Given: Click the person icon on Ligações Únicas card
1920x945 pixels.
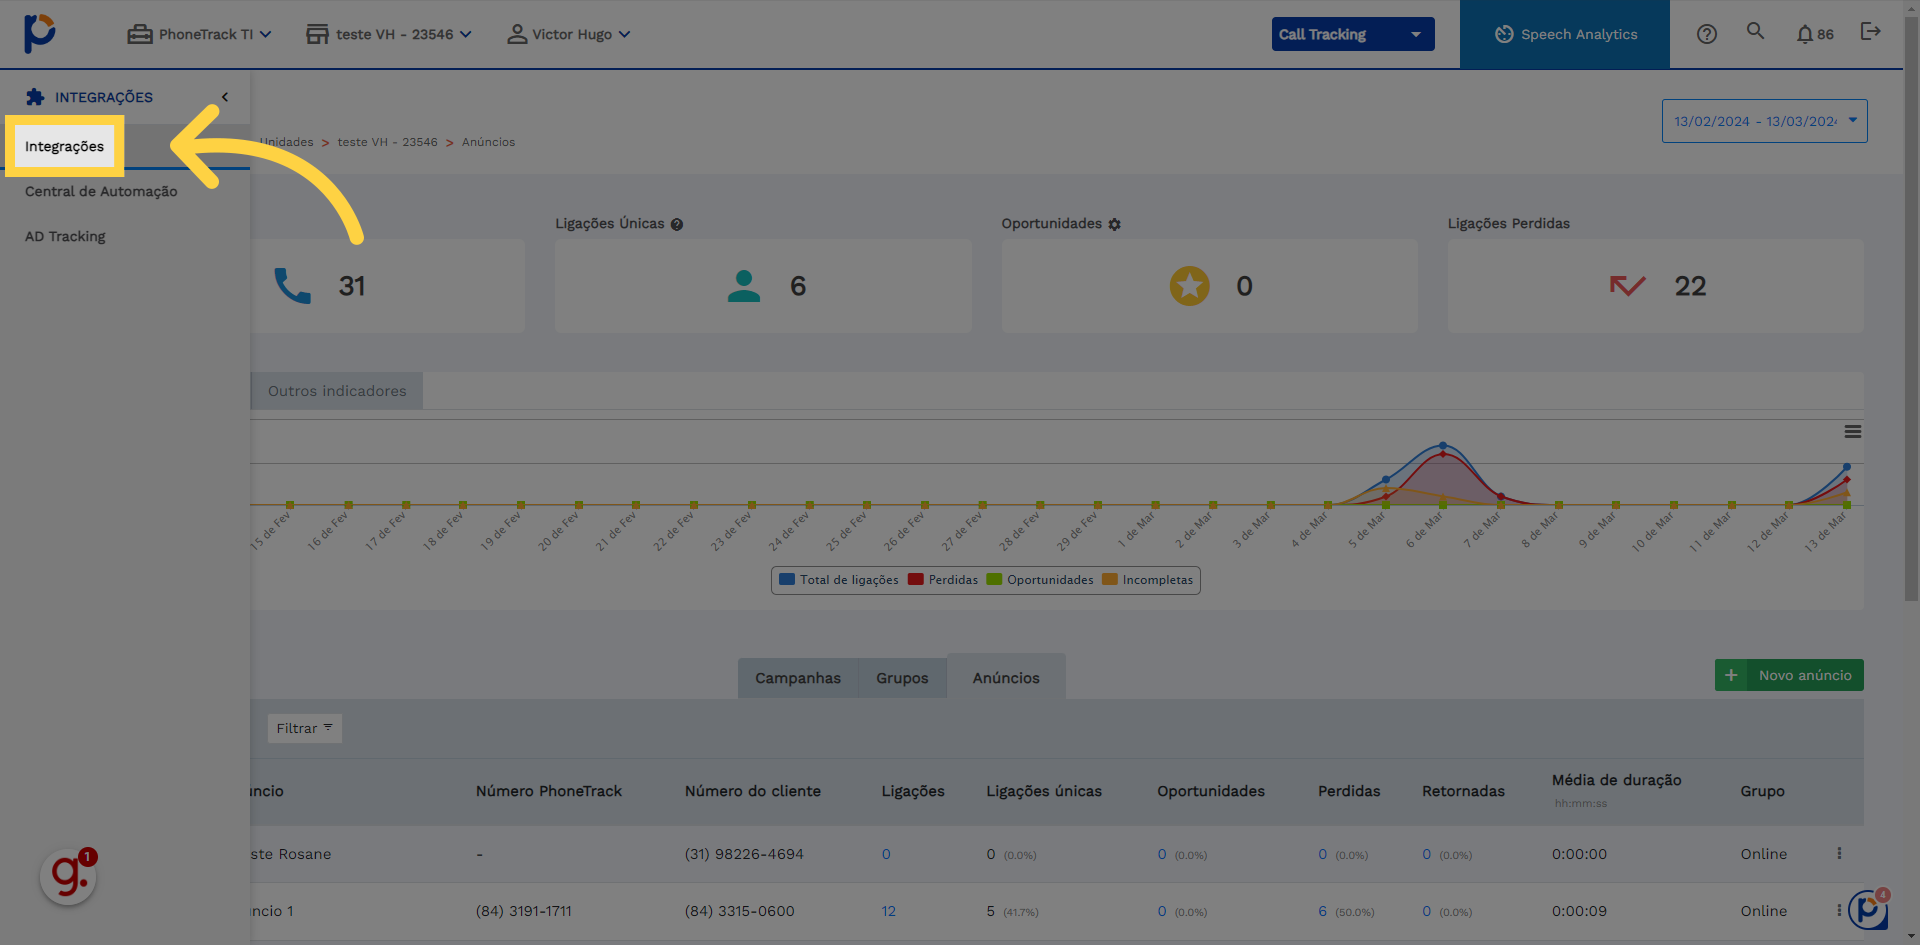Looking at the screenshot, I should (x=744, y=286).
